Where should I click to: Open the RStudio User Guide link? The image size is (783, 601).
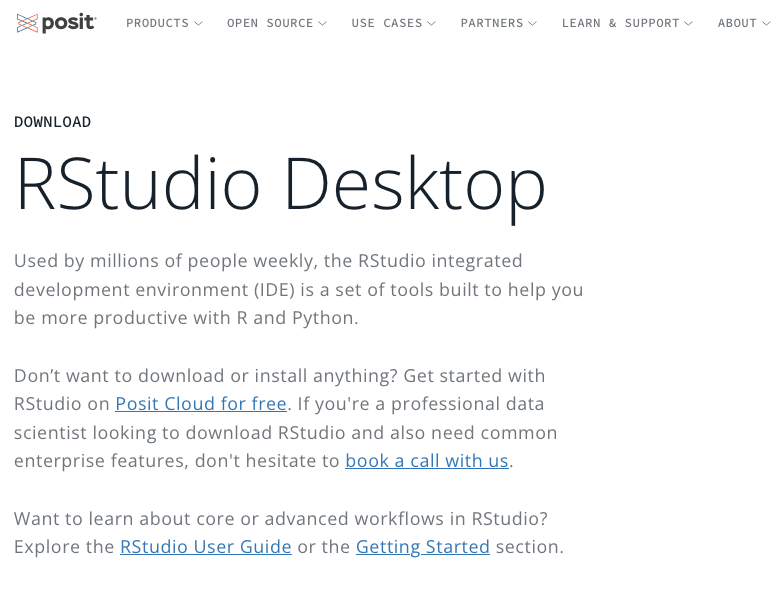206,547
